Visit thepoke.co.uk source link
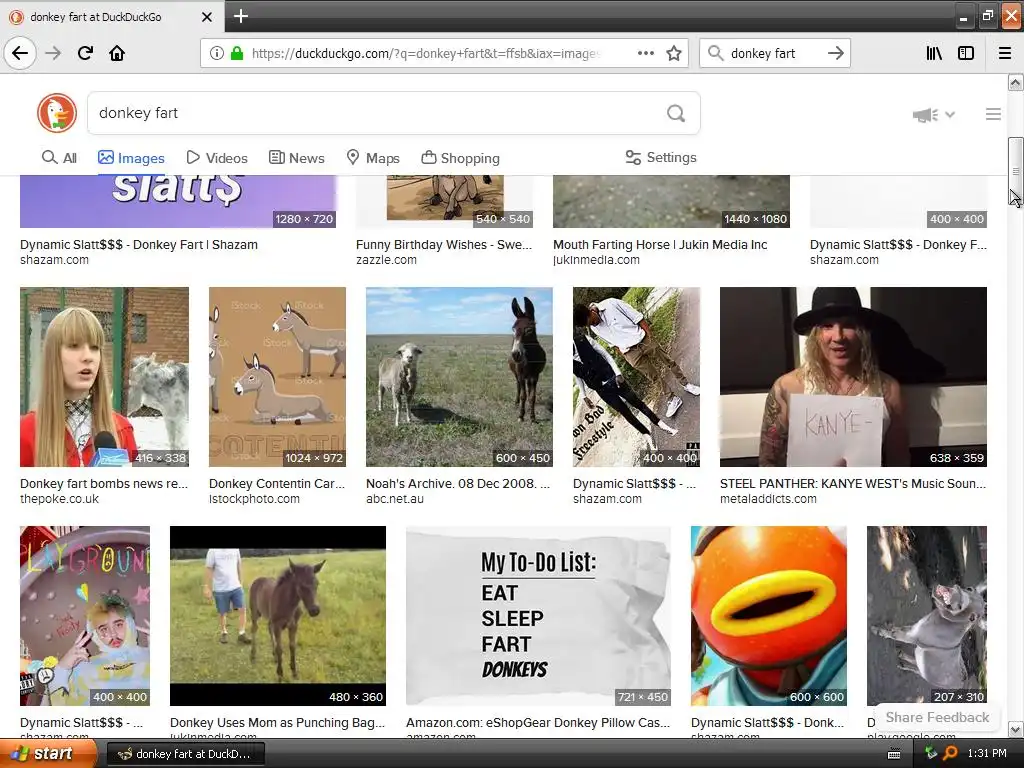The height and width of the screenshot is (768, 1024). 59,499
